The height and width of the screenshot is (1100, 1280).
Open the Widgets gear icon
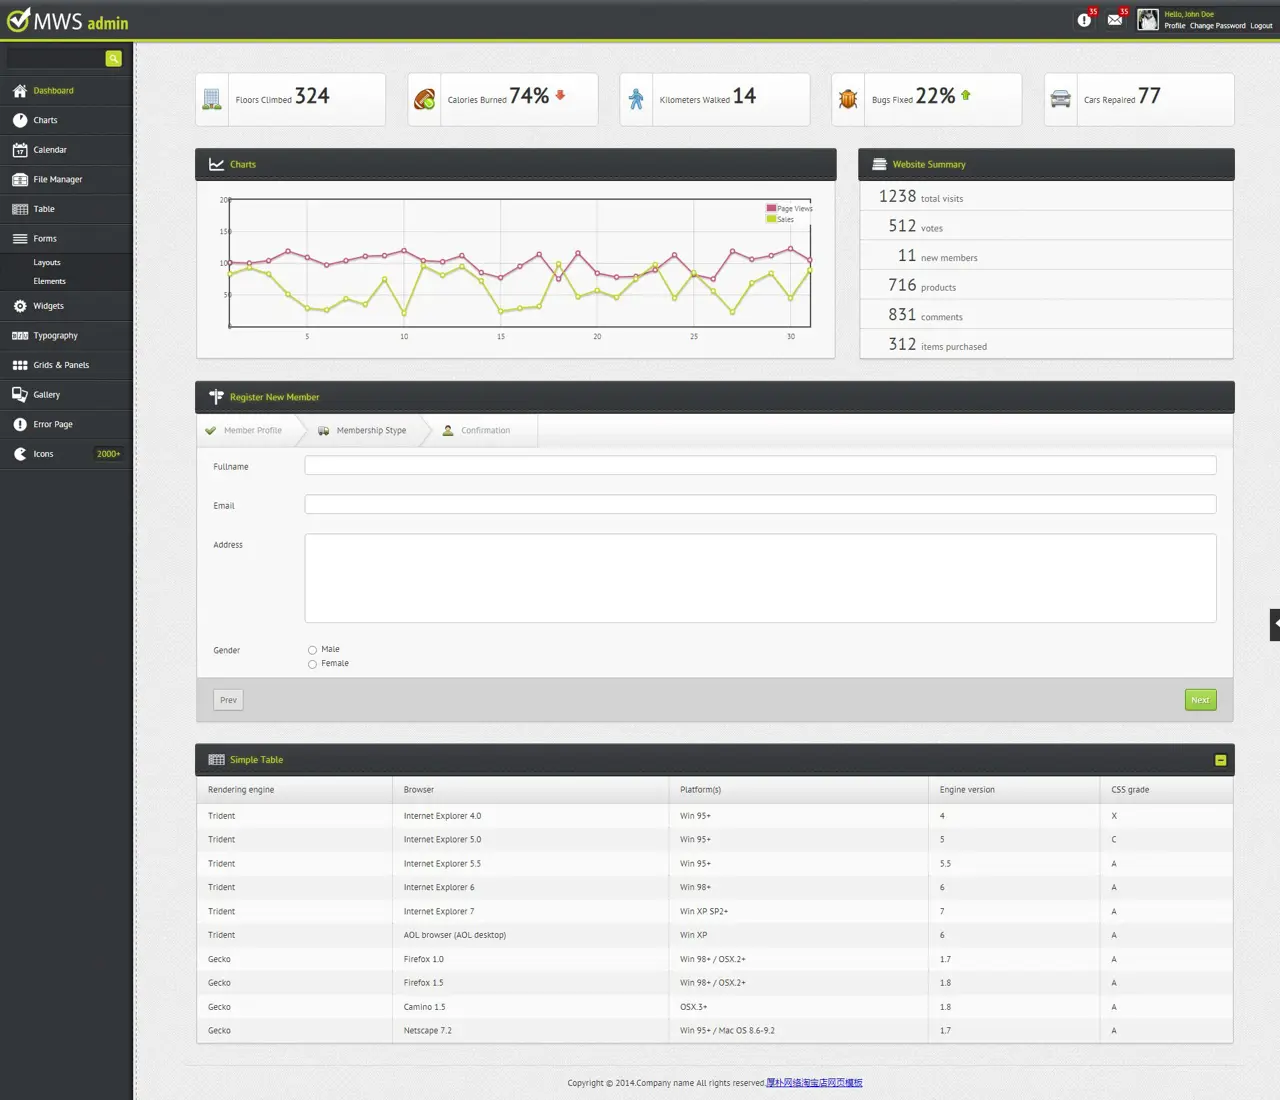(20, 306)
